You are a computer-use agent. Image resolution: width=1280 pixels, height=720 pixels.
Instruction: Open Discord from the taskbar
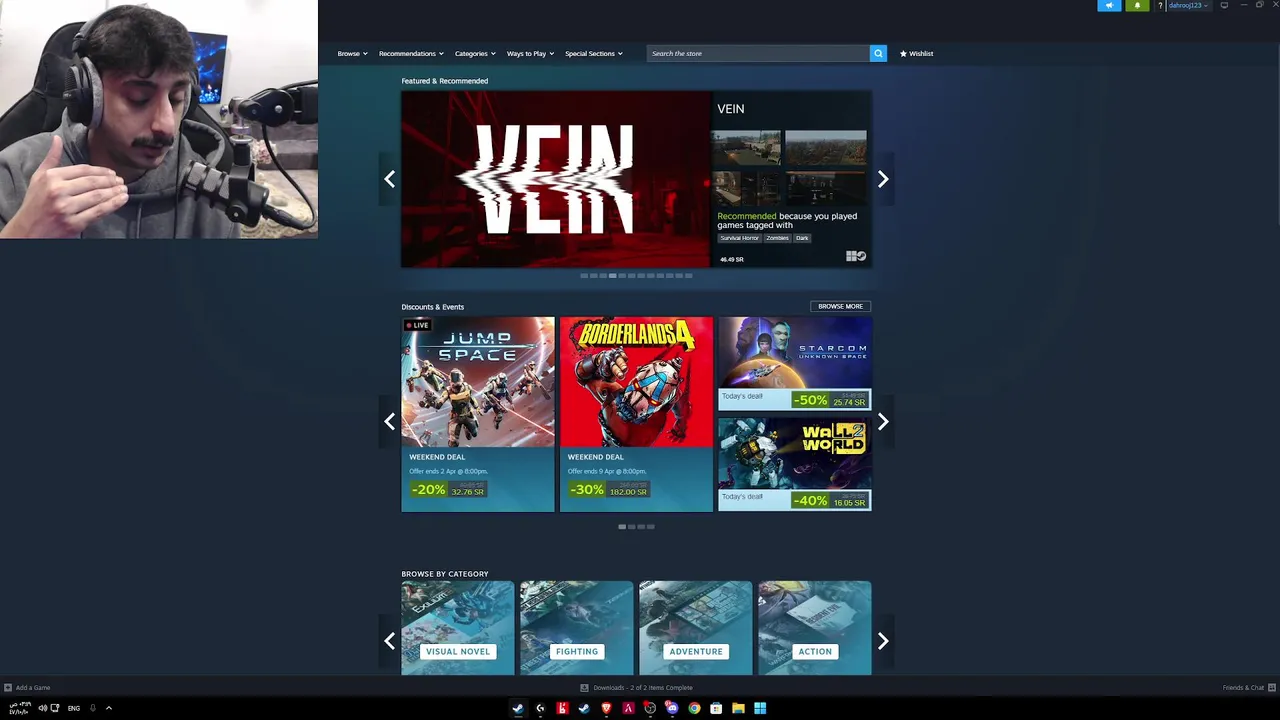tap(672, 708)
